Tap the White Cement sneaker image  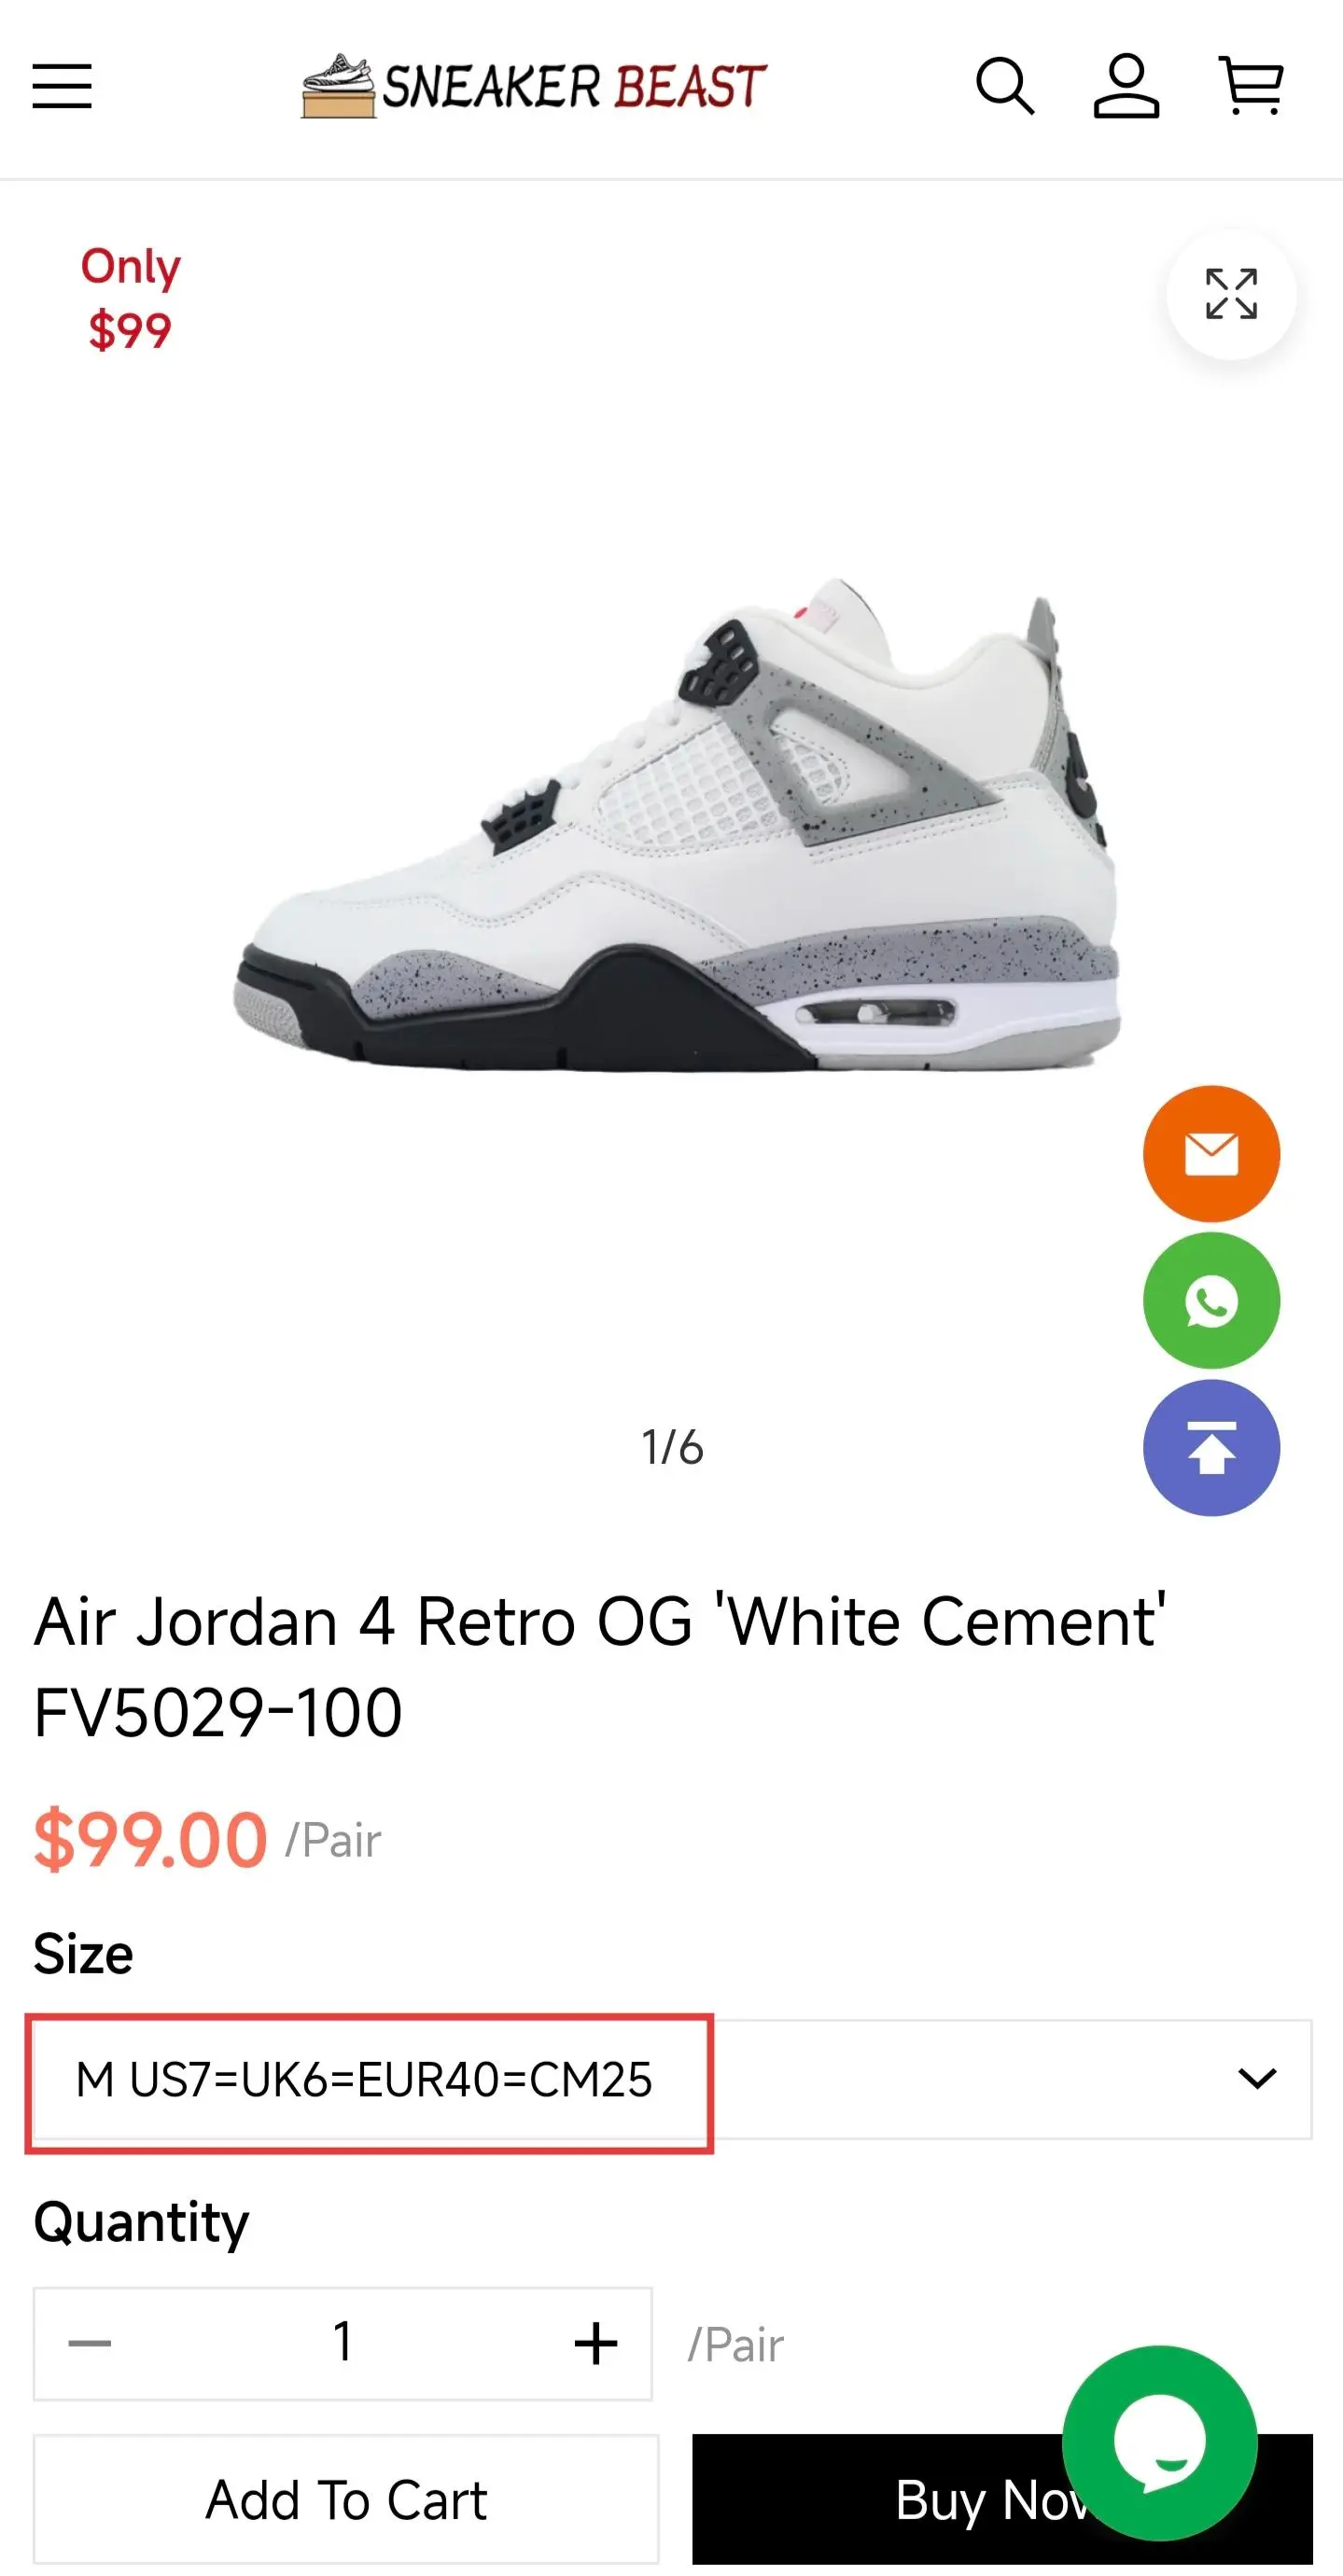pyautogui.click(x=676, y=824)
